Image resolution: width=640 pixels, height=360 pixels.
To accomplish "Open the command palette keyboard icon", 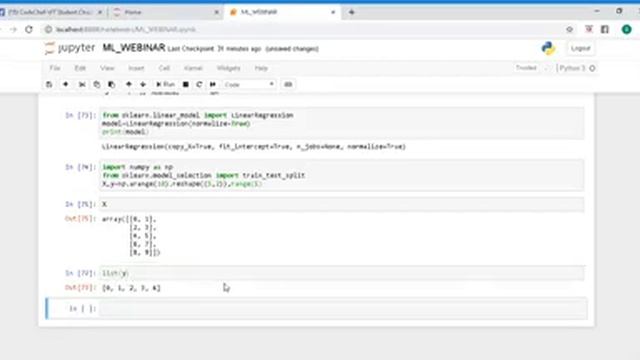I will [288, 84].
